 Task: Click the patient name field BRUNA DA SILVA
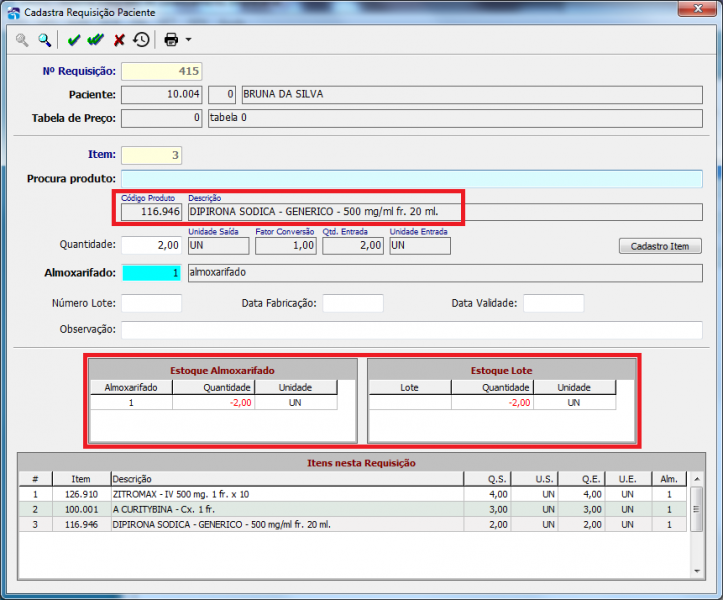coord(472,95)
